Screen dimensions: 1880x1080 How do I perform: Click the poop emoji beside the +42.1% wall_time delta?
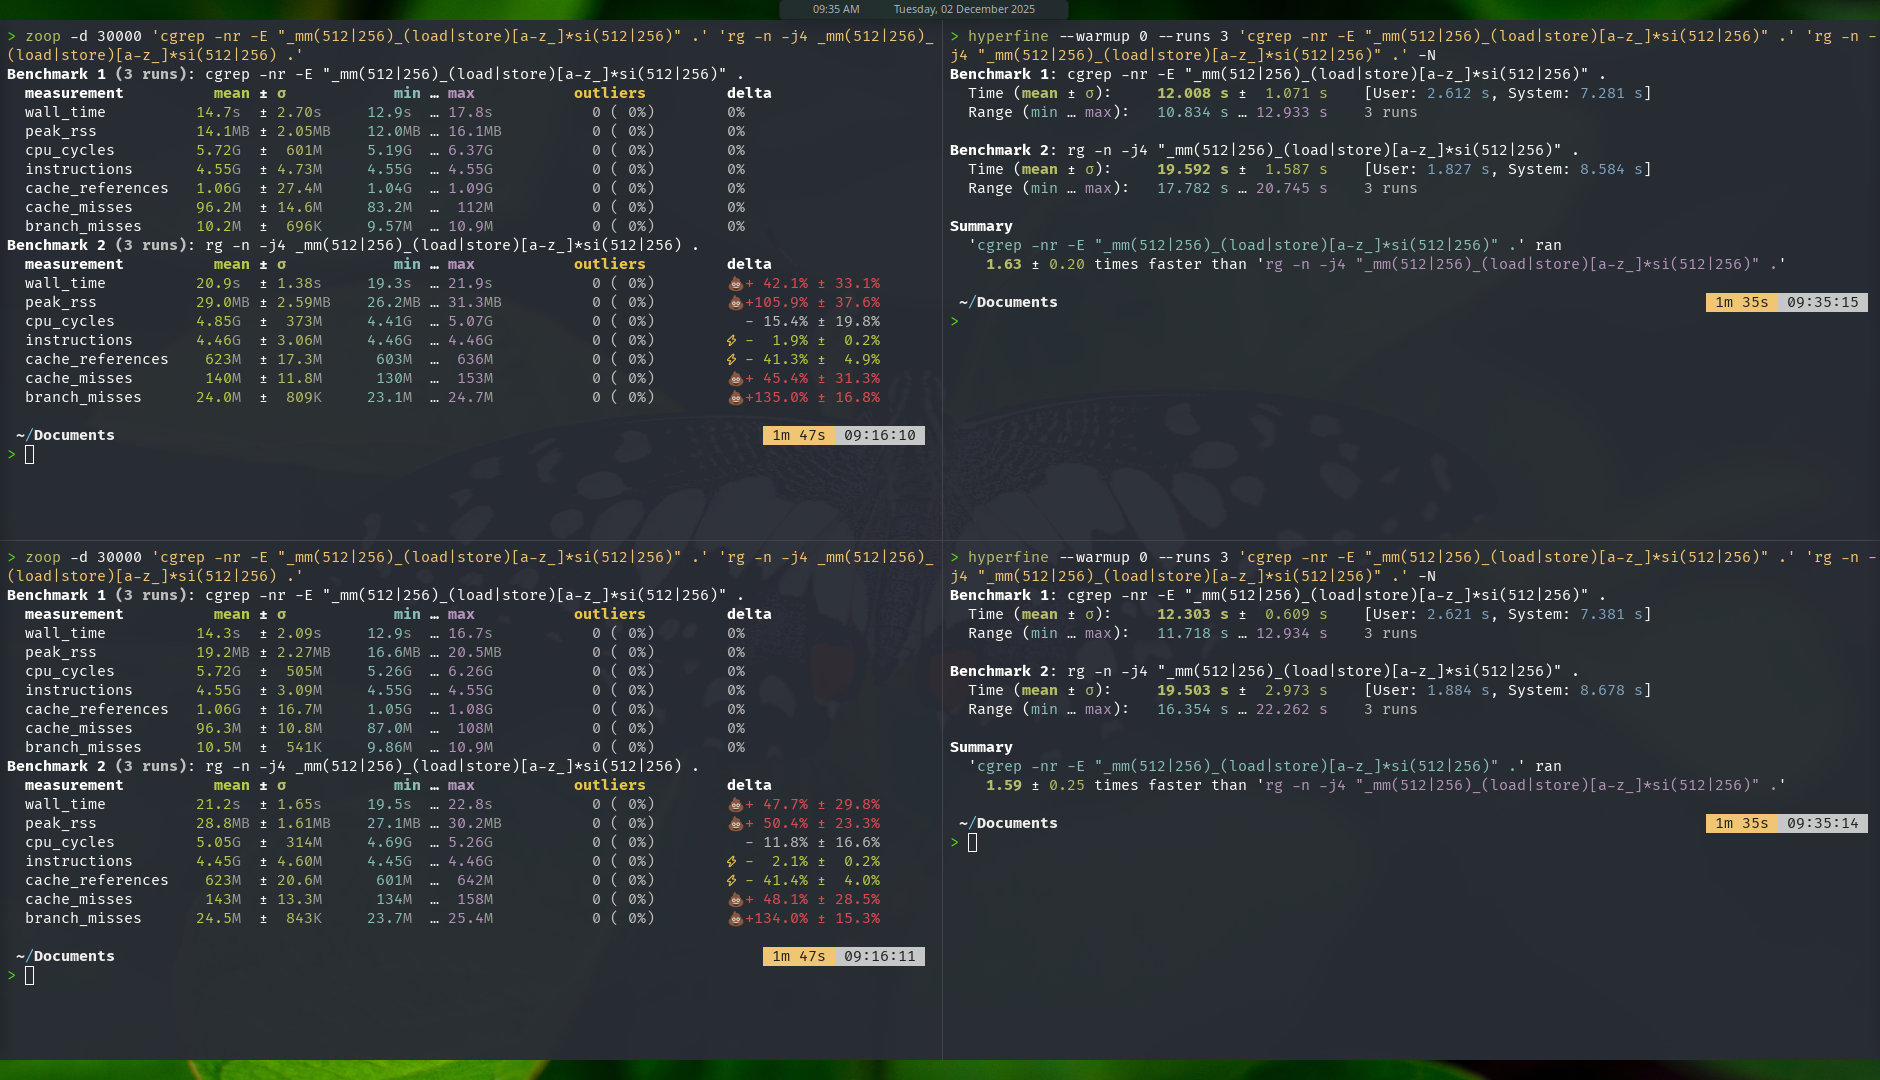click(735, 284)
